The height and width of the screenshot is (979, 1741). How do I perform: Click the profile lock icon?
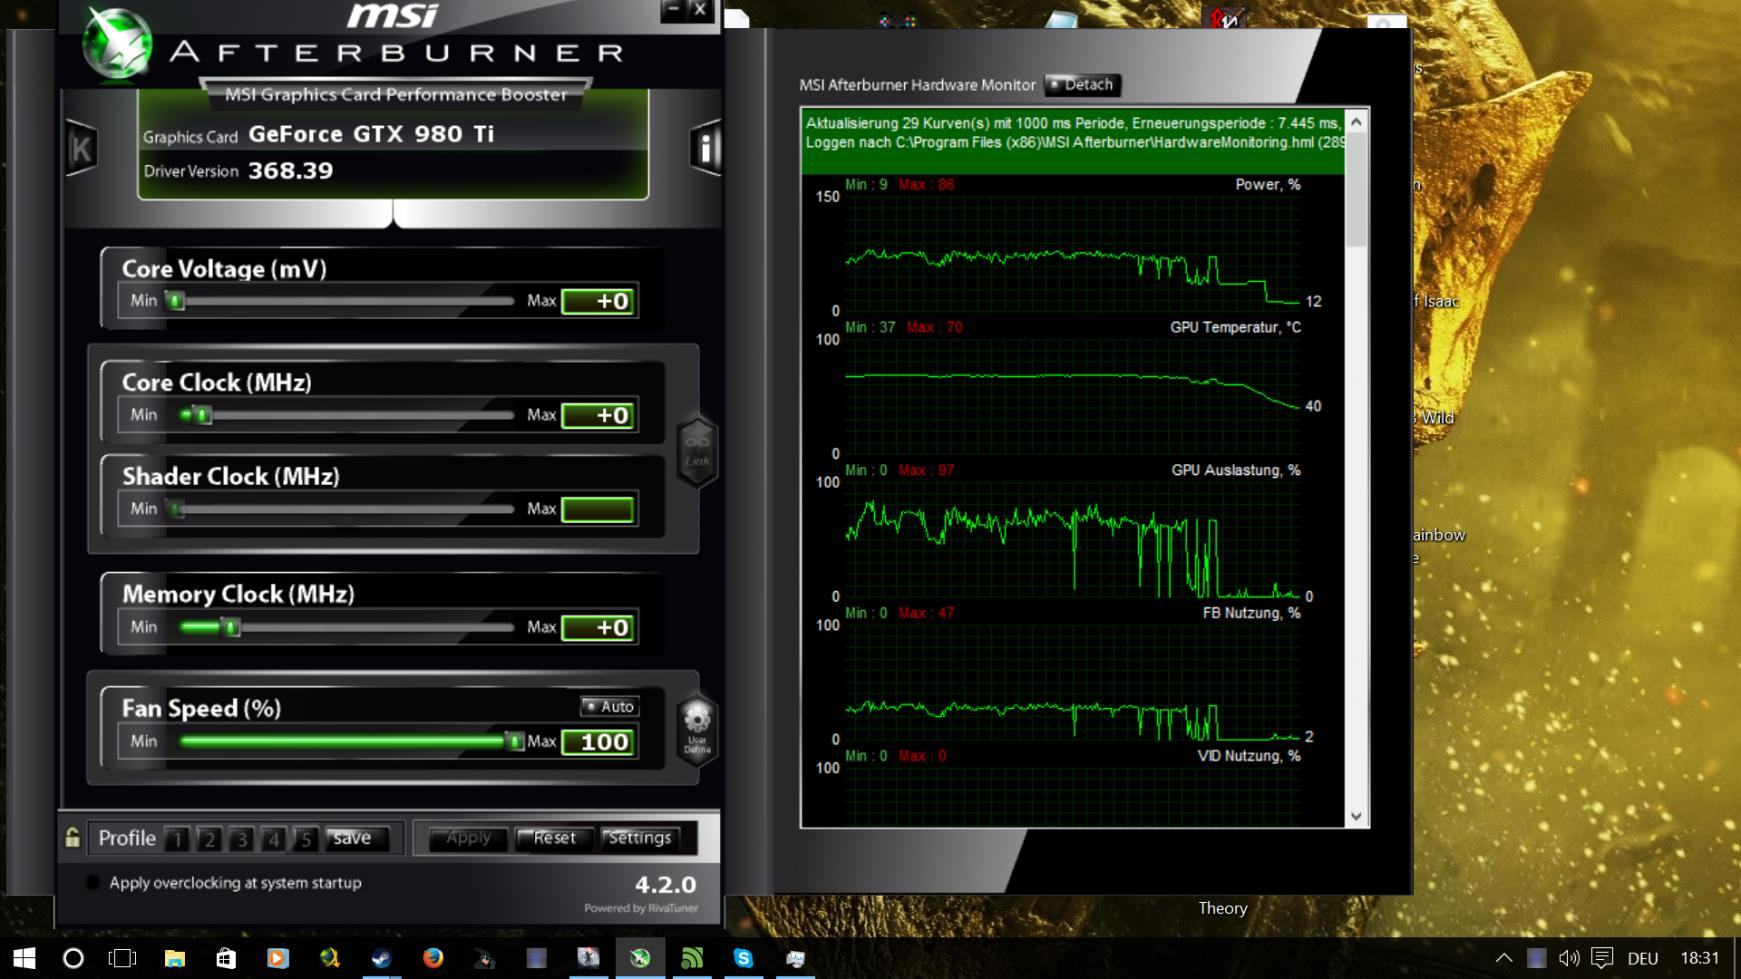(x=72, y=838)
